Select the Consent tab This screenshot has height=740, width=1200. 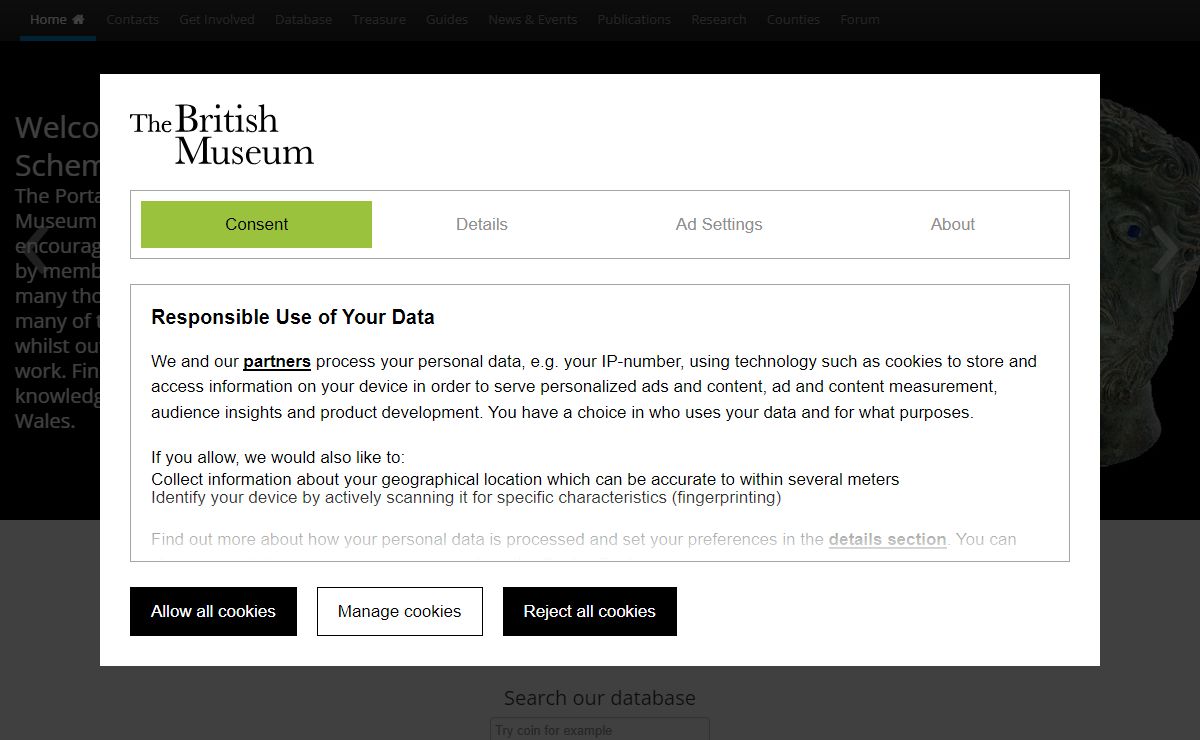point(256,224)
